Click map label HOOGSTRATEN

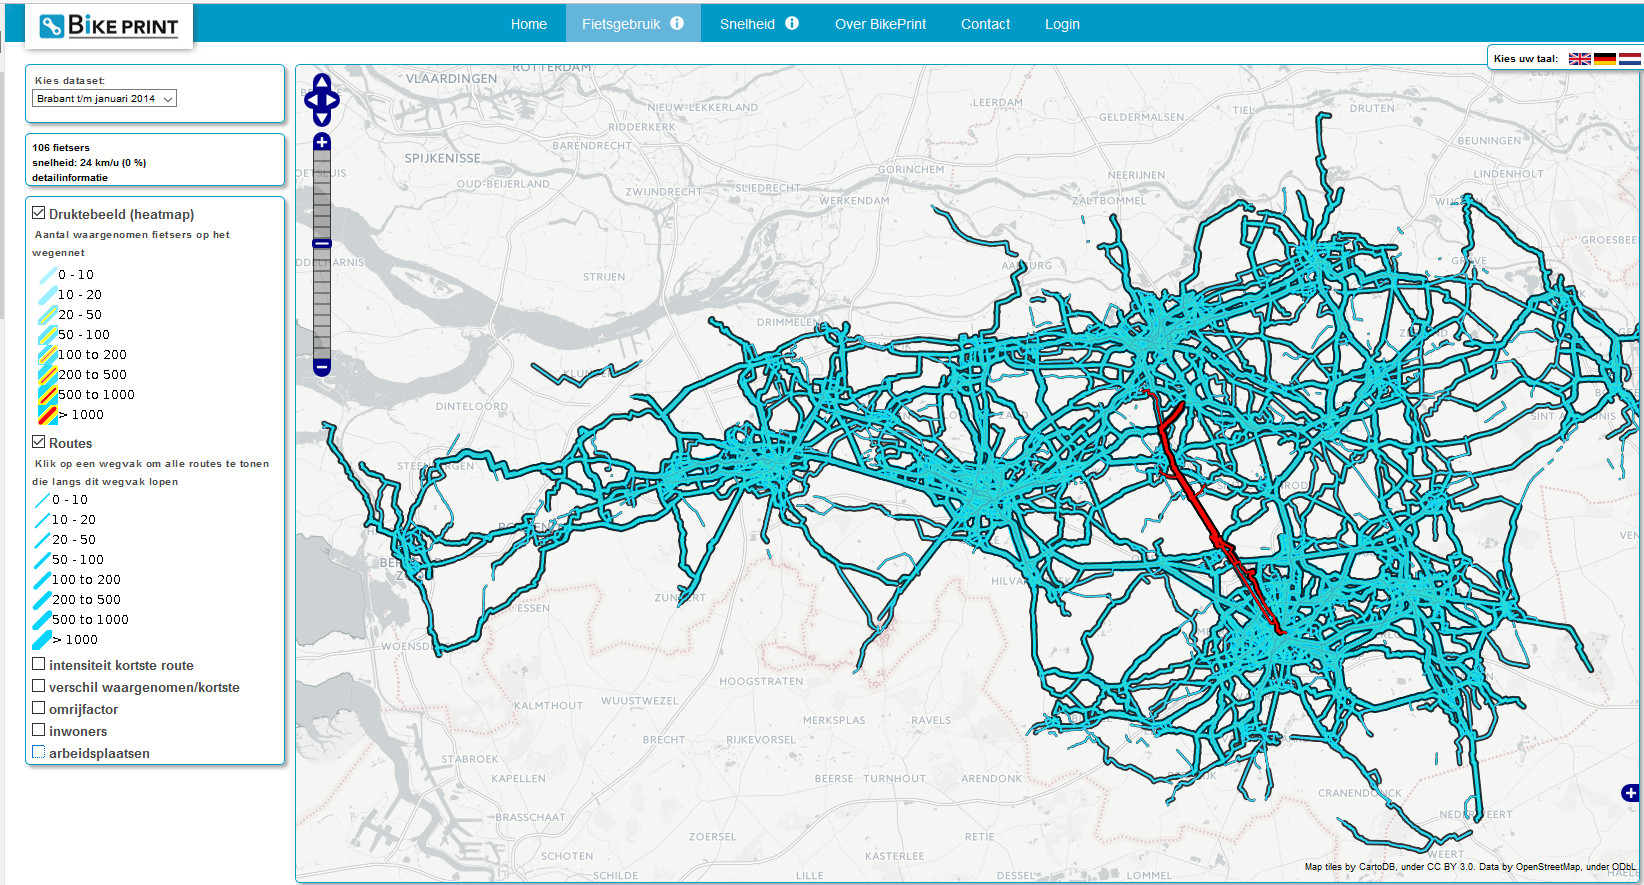(761, 681)
